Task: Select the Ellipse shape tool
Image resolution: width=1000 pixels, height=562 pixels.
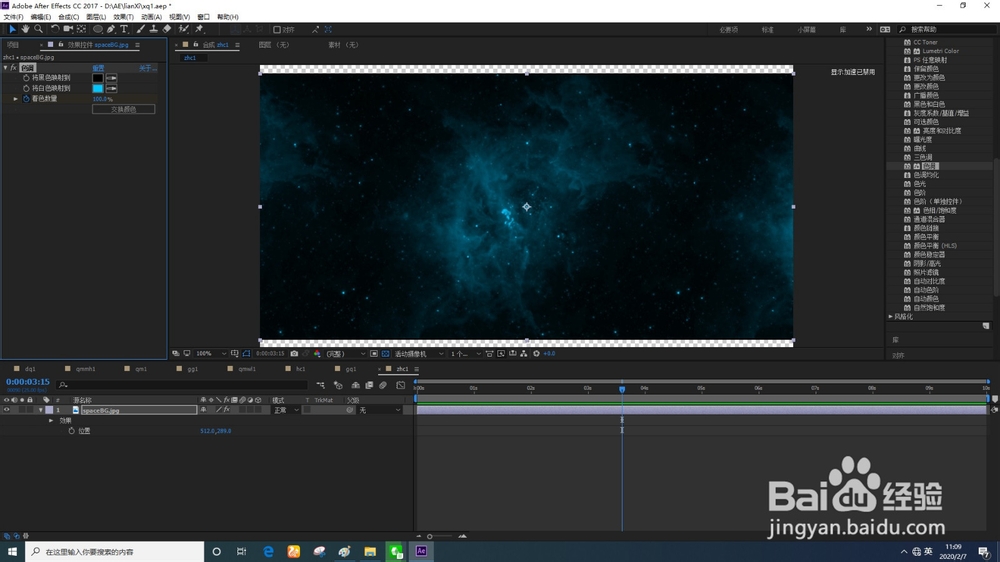Action: [x=98, y=29]
